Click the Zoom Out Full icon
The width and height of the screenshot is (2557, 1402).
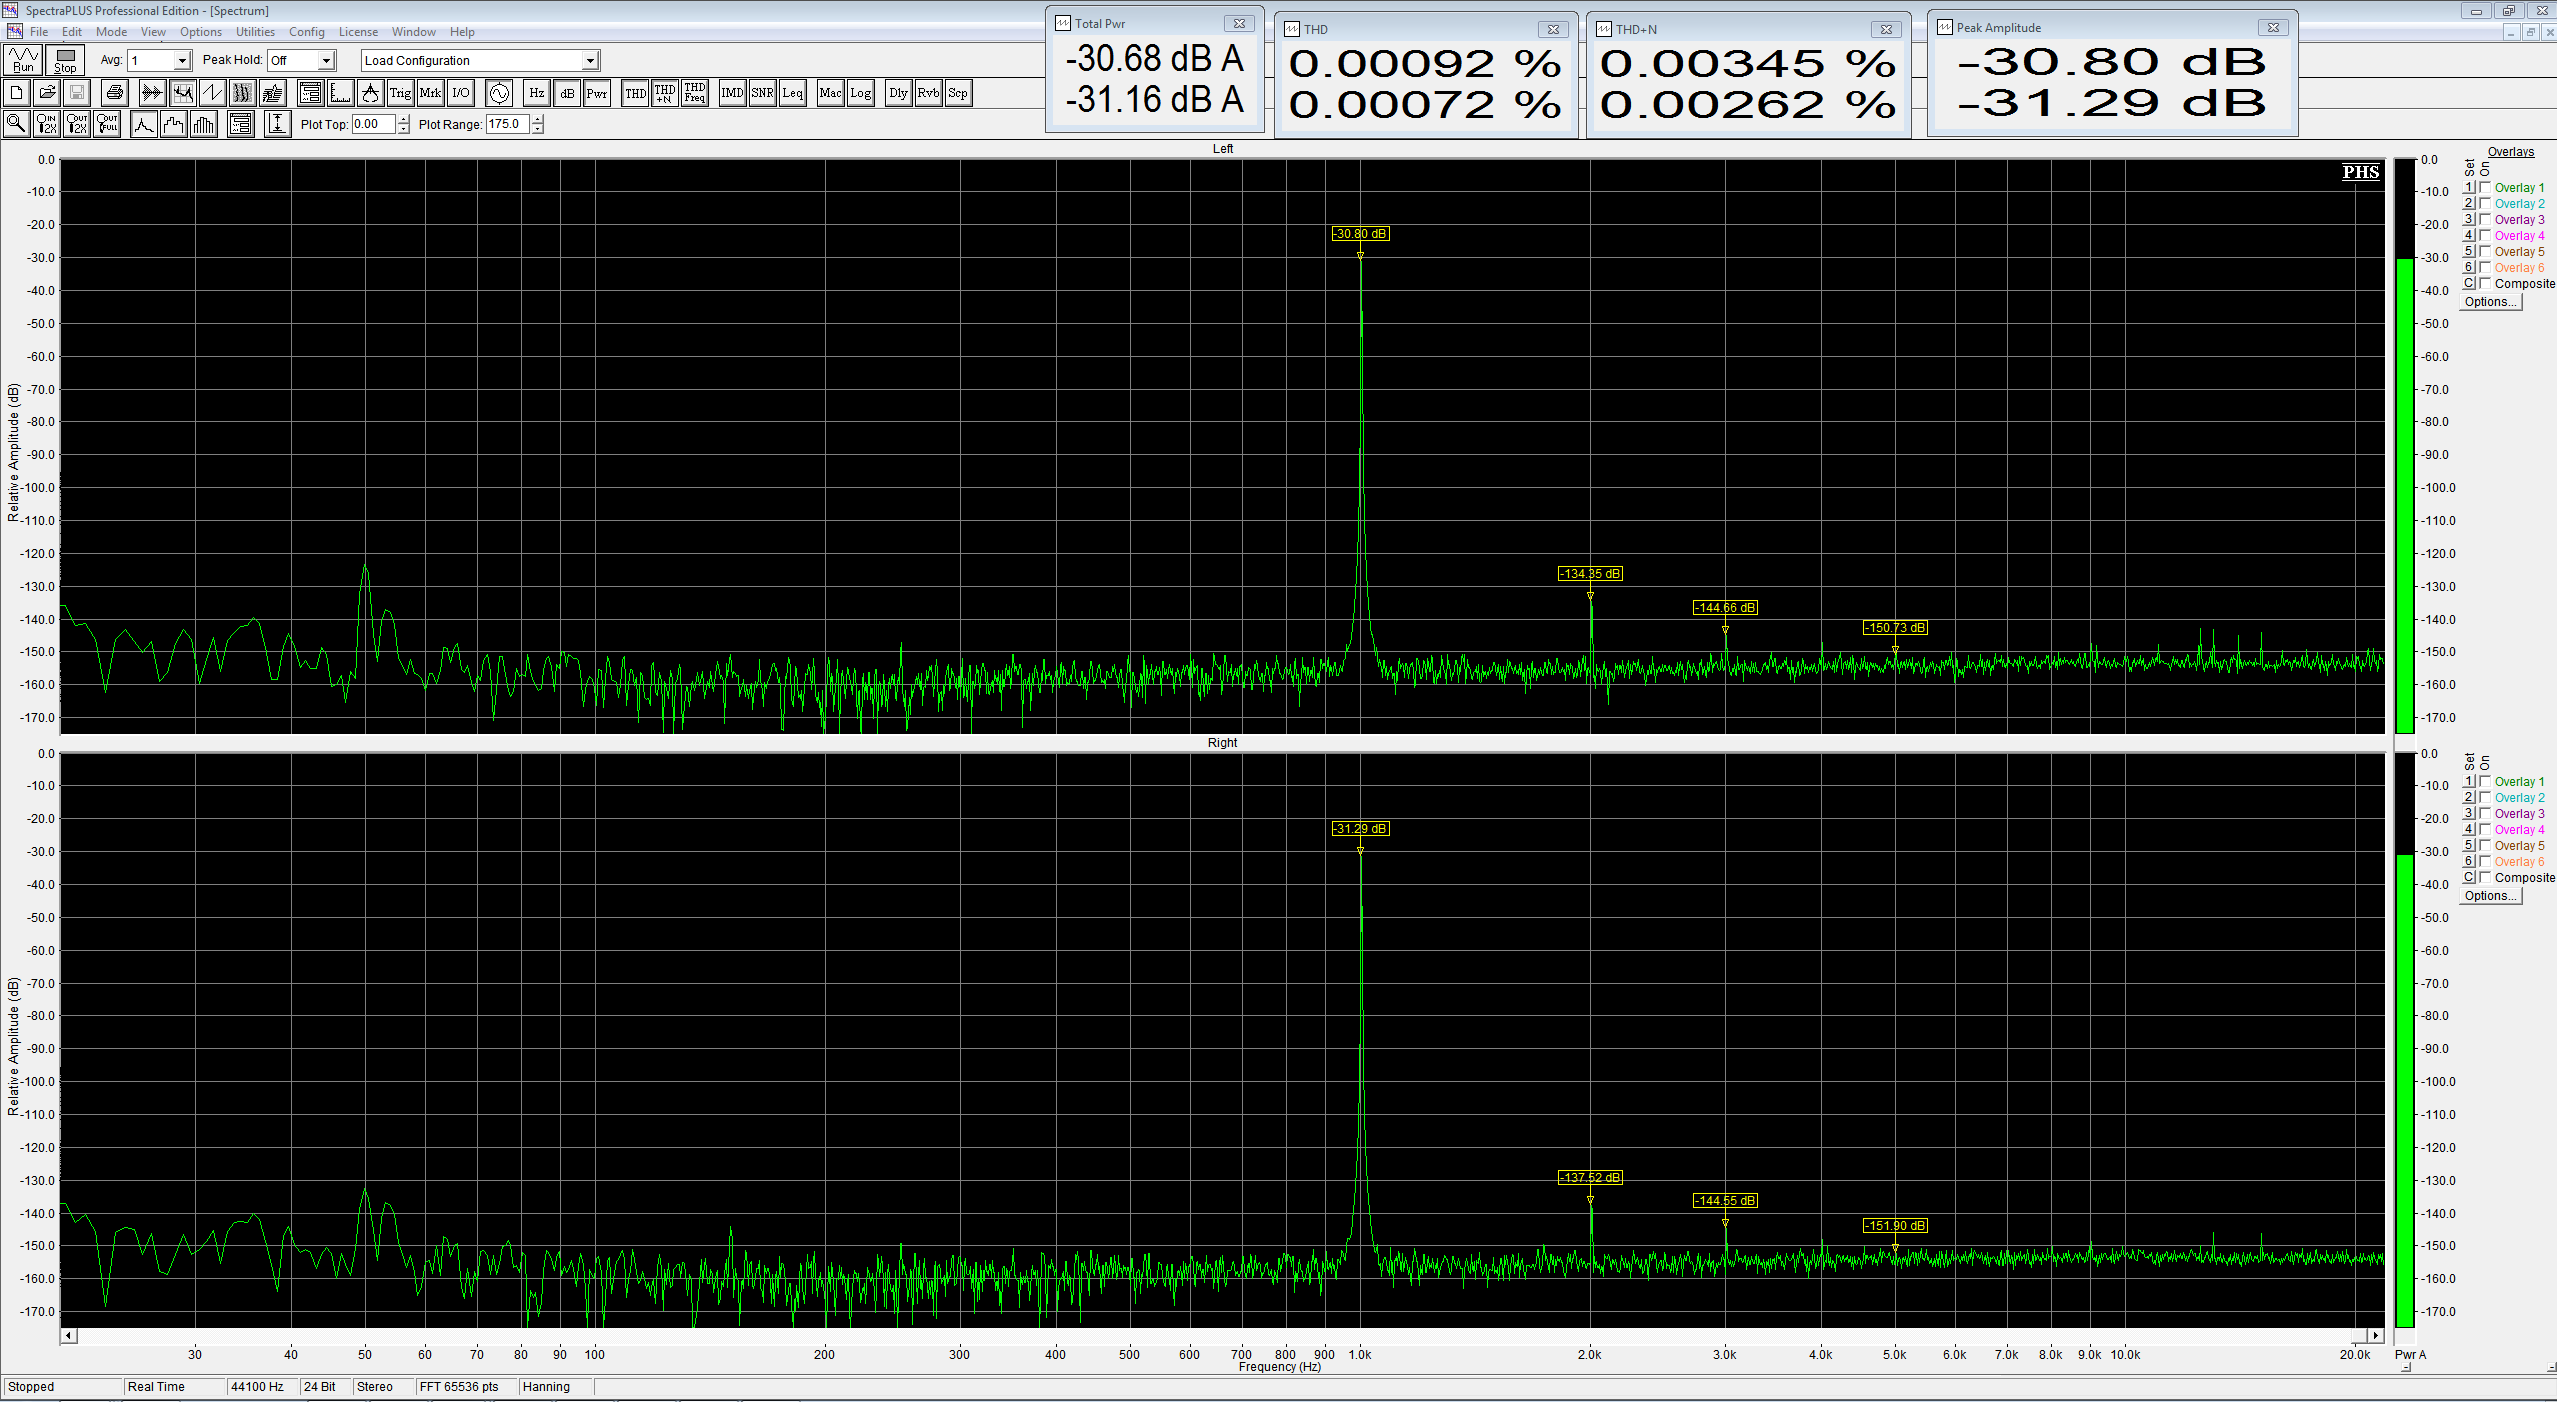pos(107,124)
